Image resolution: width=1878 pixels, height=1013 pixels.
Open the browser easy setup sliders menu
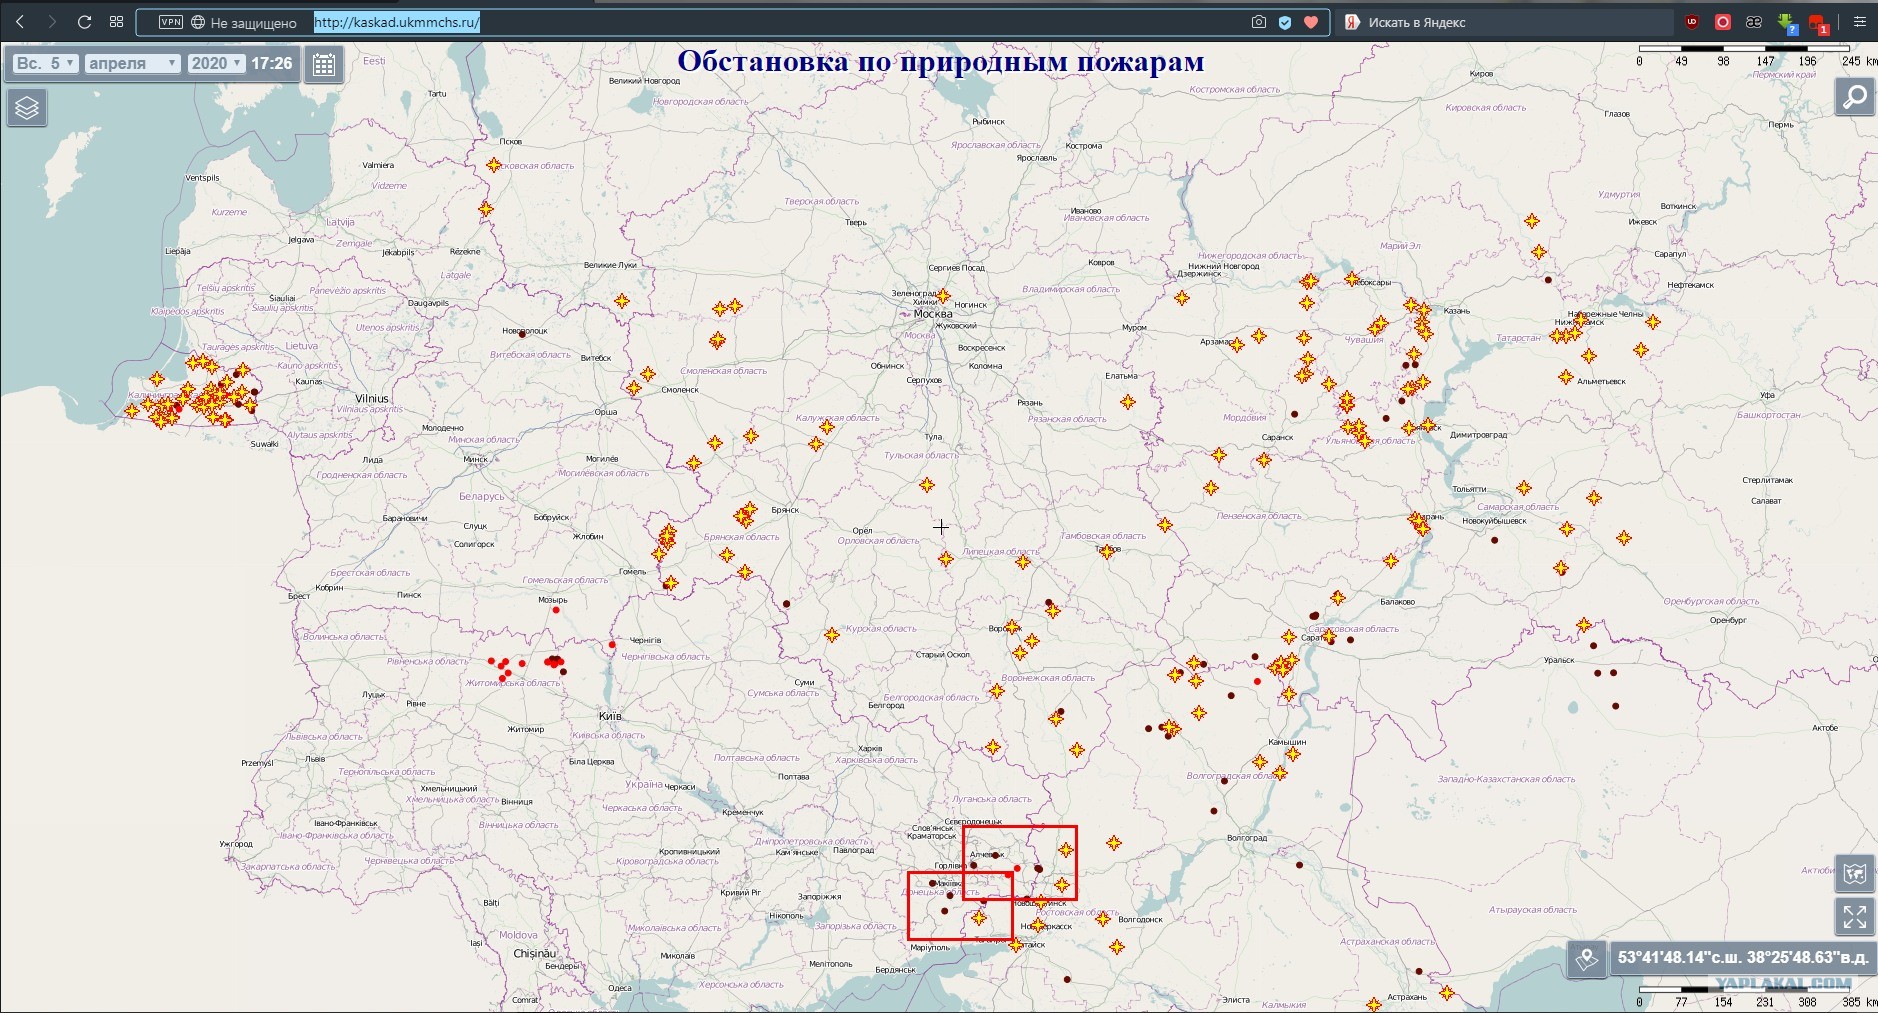[1860, 22]
